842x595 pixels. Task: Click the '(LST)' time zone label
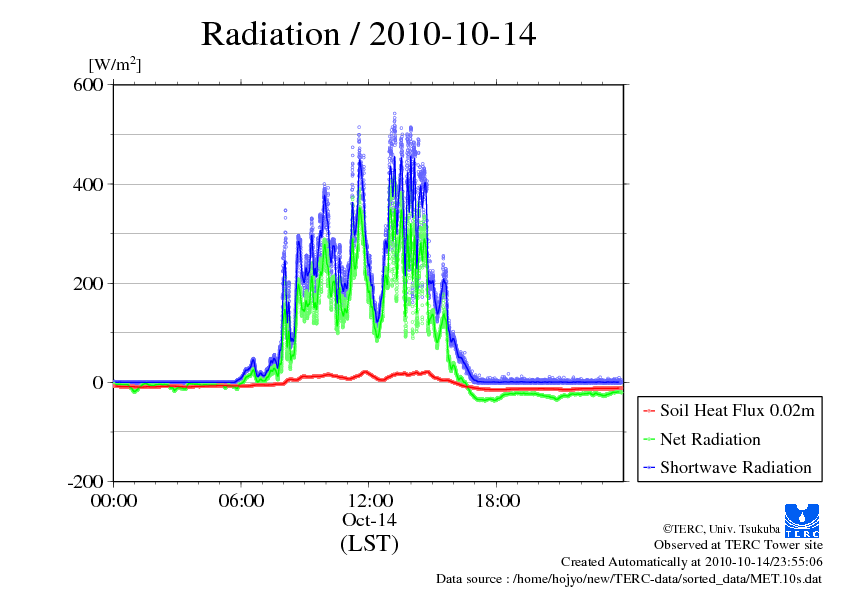tap(369, 543)
